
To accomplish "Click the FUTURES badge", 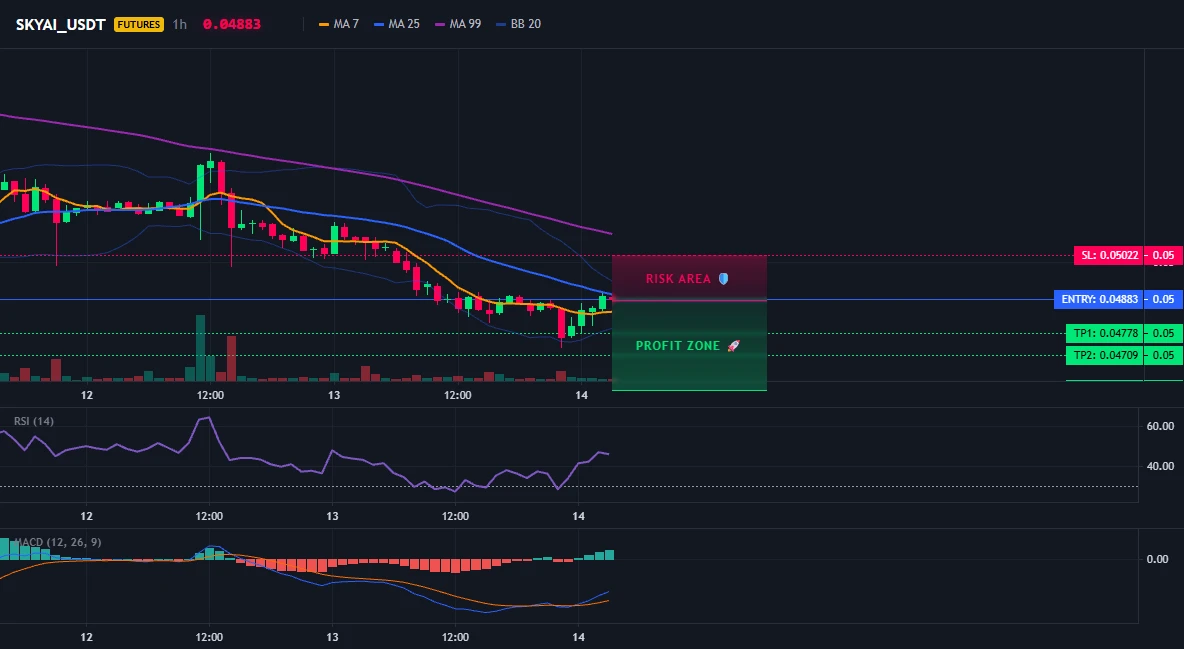I will coord(139,24).
